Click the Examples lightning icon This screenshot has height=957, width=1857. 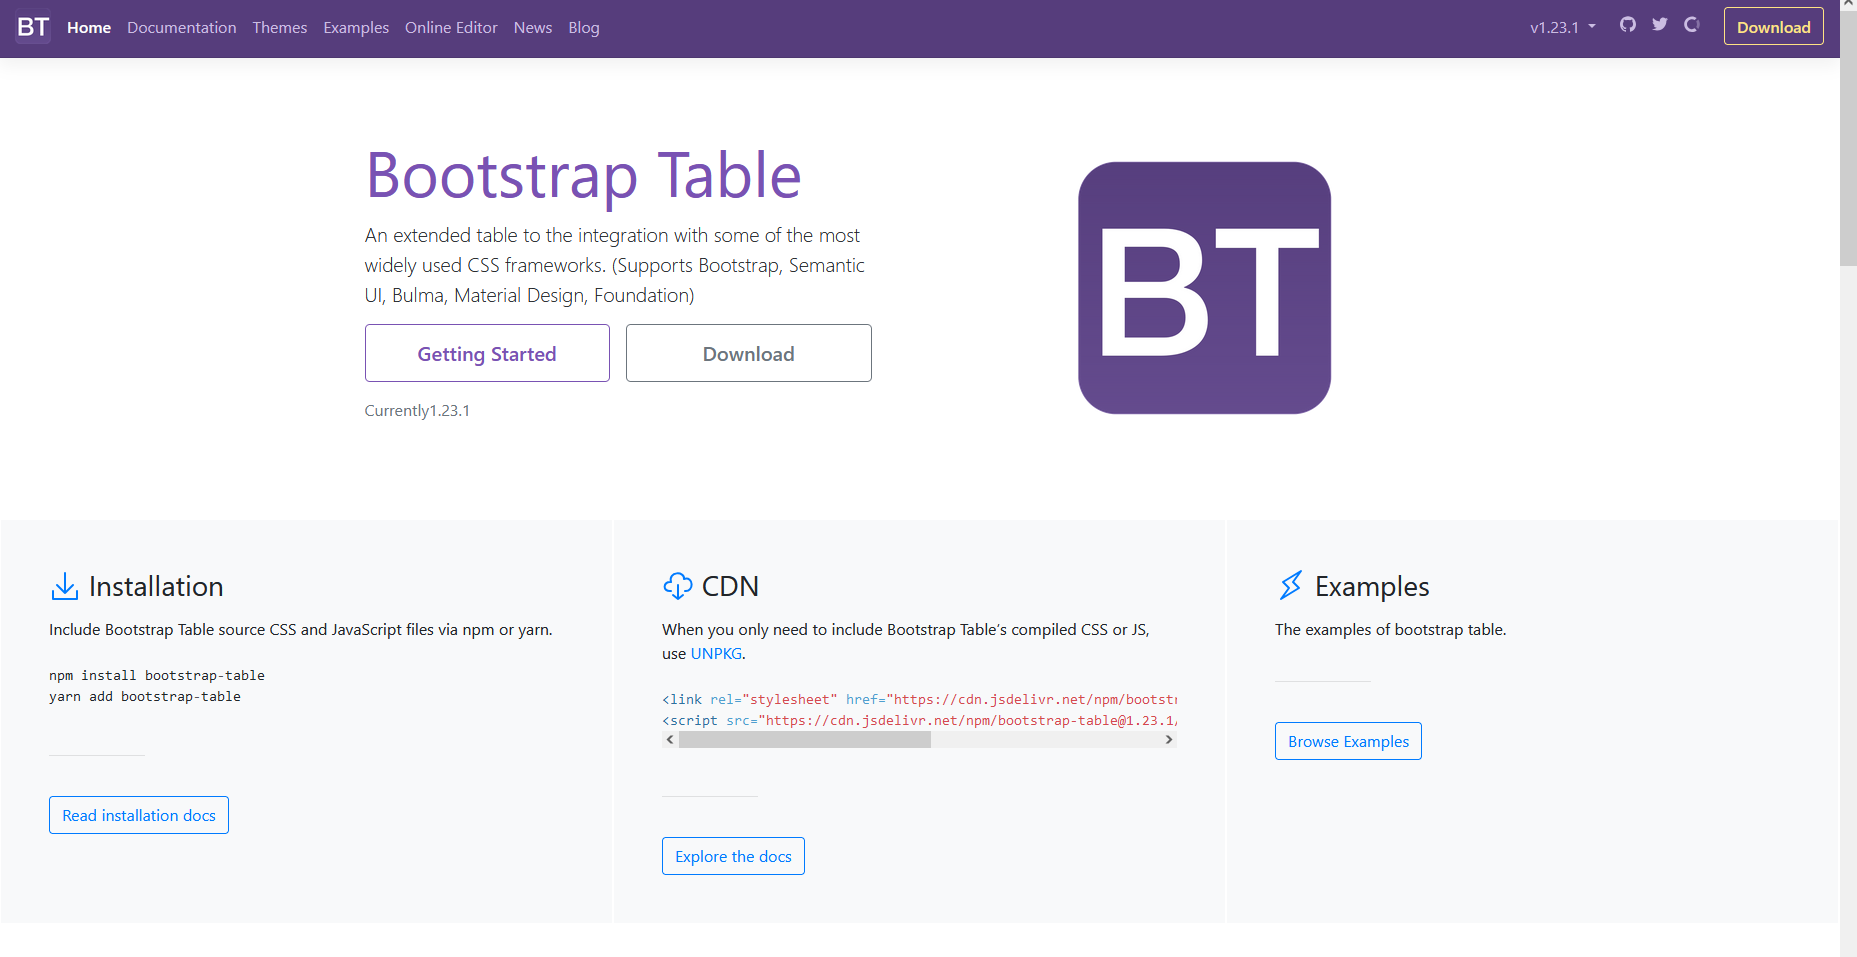point(1290,586)
